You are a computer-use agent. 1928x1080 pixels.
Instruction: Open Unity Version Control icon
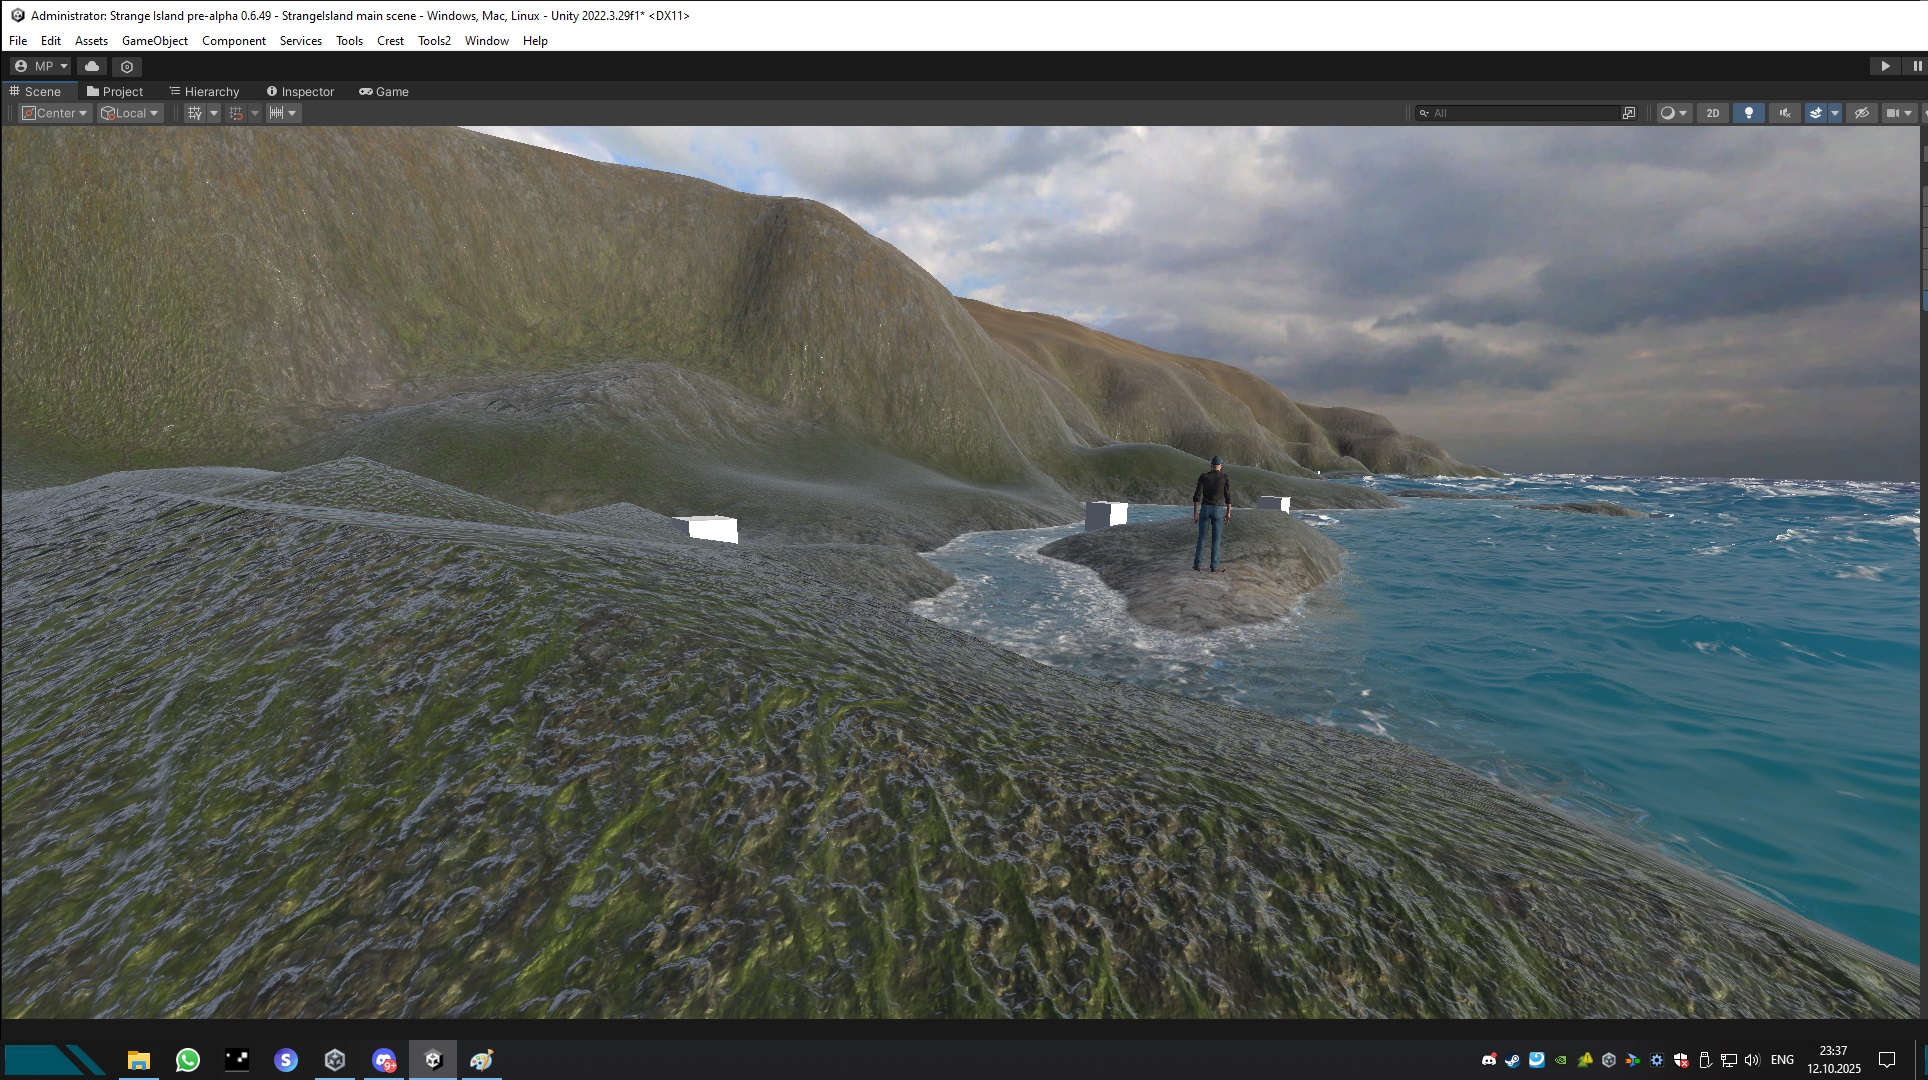click(x=127, y=66)
